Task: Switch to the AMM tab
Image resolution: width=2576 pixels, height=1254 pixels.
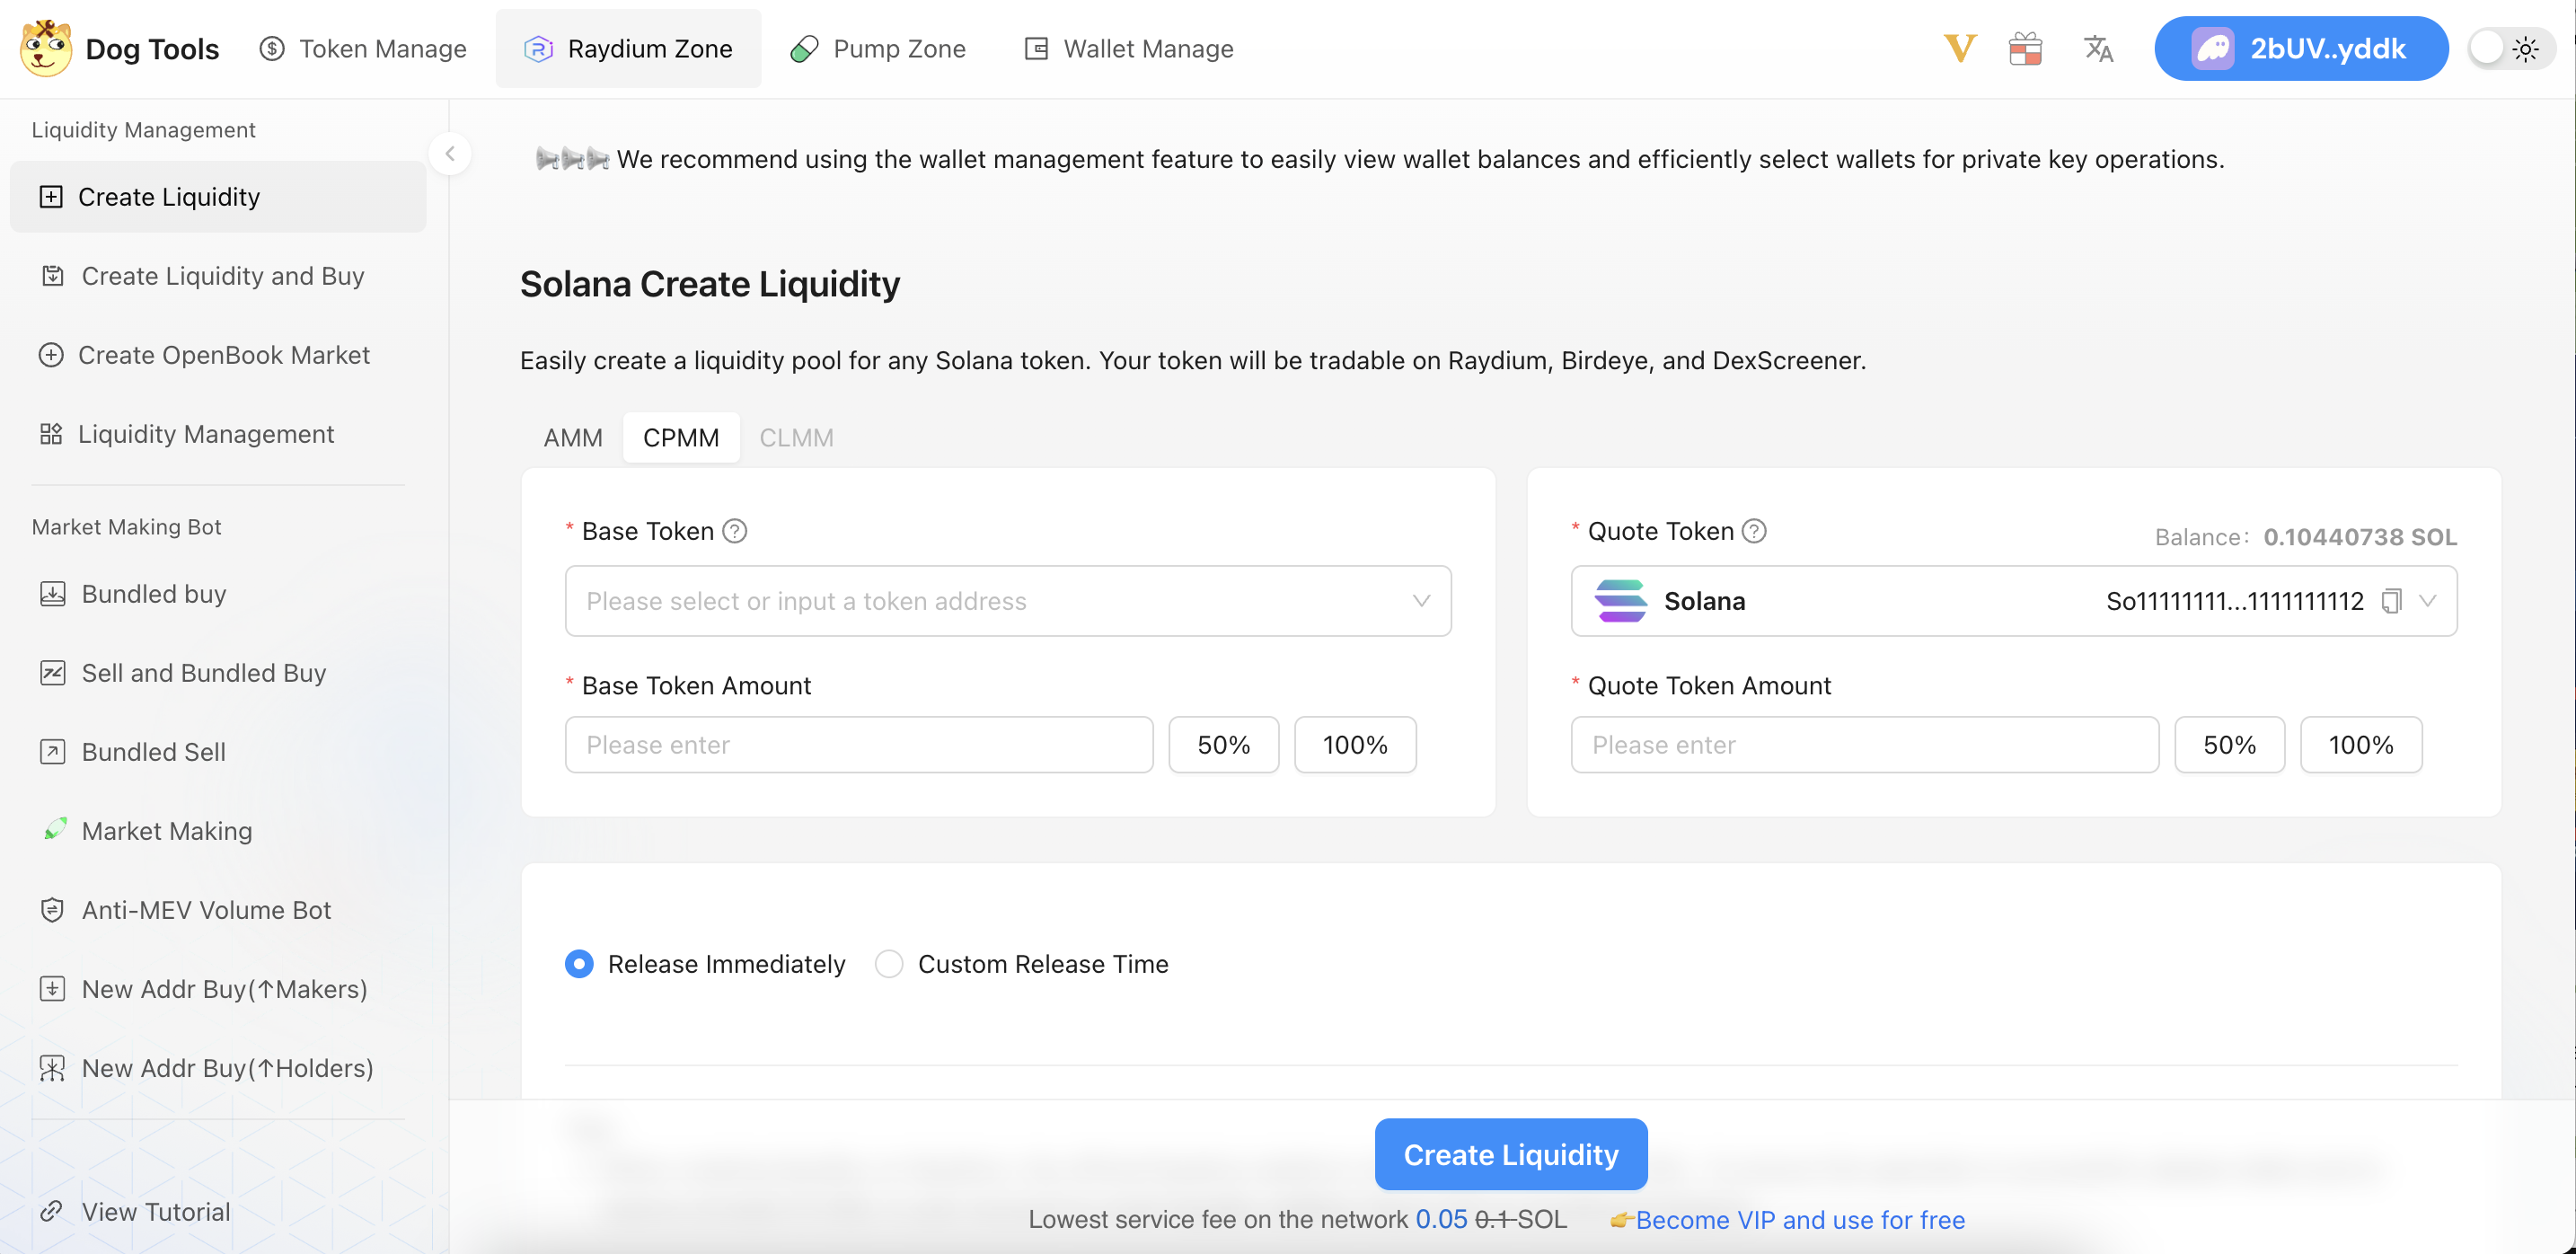Action: (573, 438)
